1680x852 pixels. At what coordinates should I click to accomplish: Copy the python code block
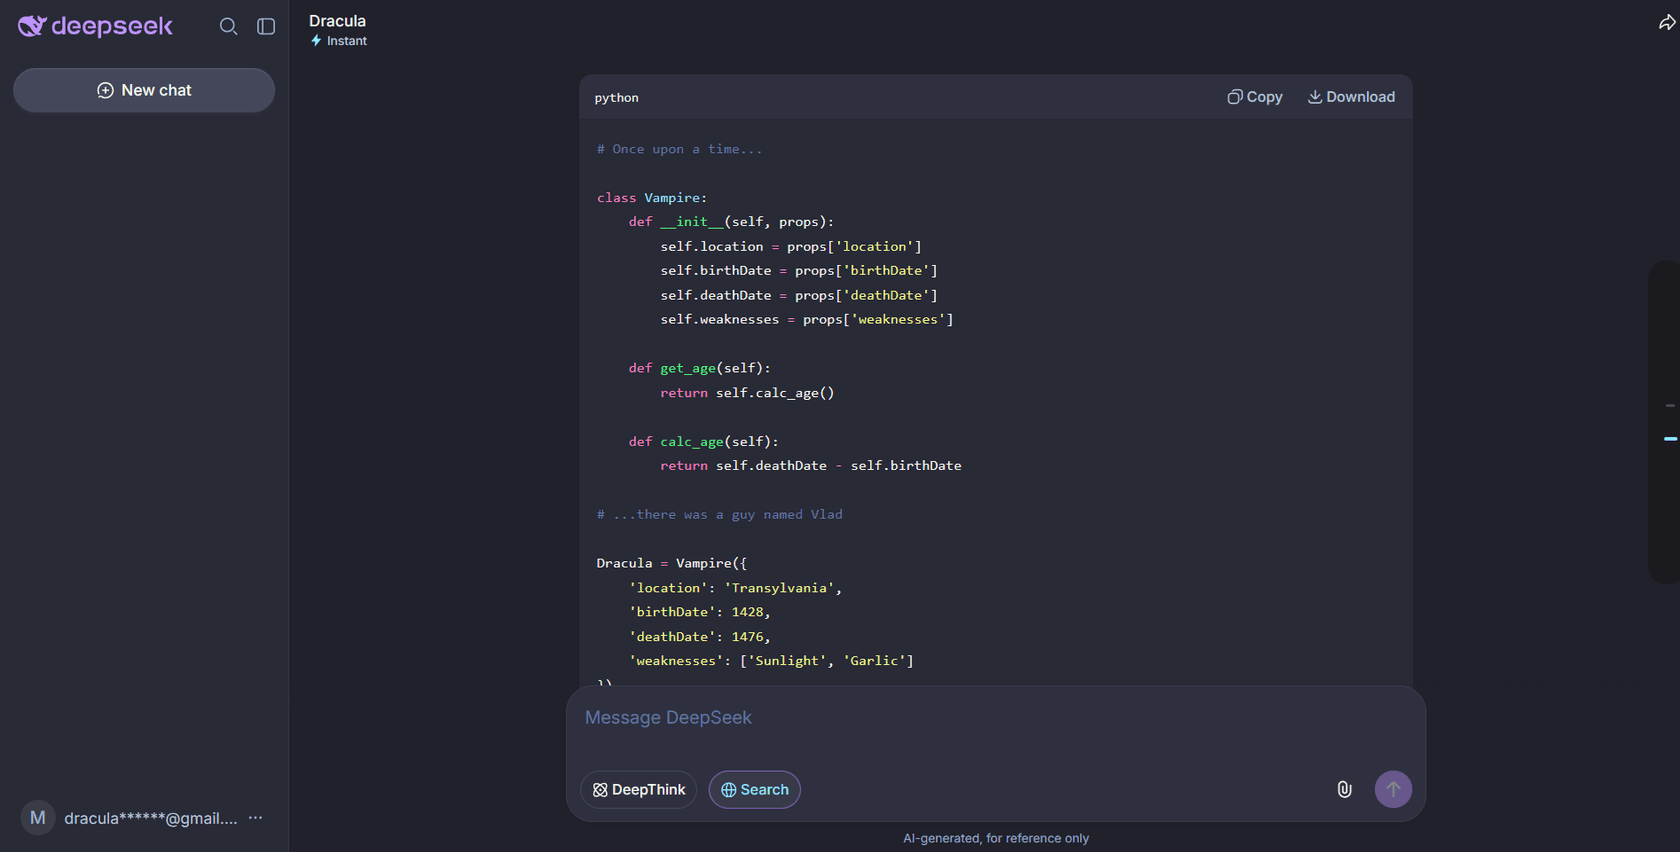pyautogui.click(x=1255, y=97)
